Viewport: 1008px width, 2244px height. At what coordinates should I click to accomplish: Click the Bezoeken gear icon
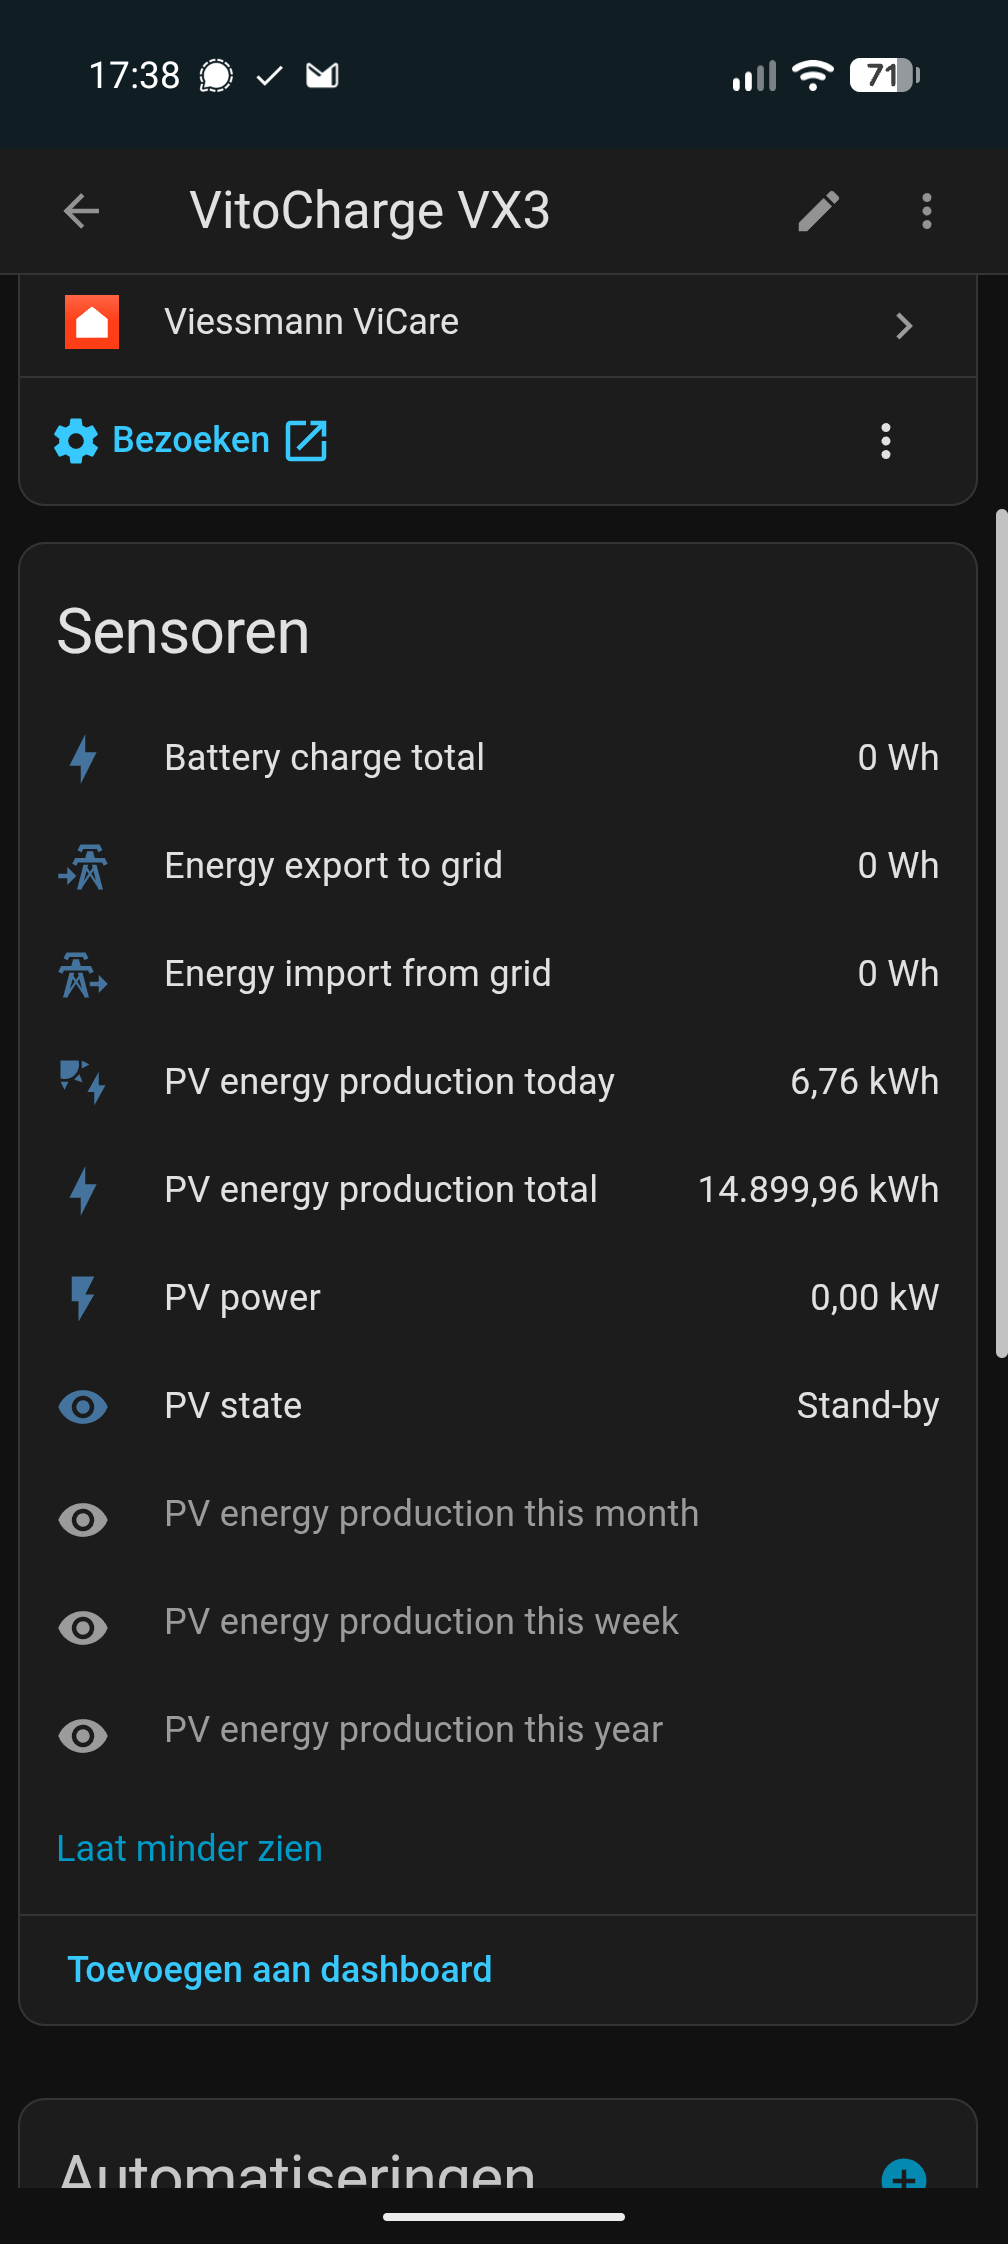(x=76, y=441)
